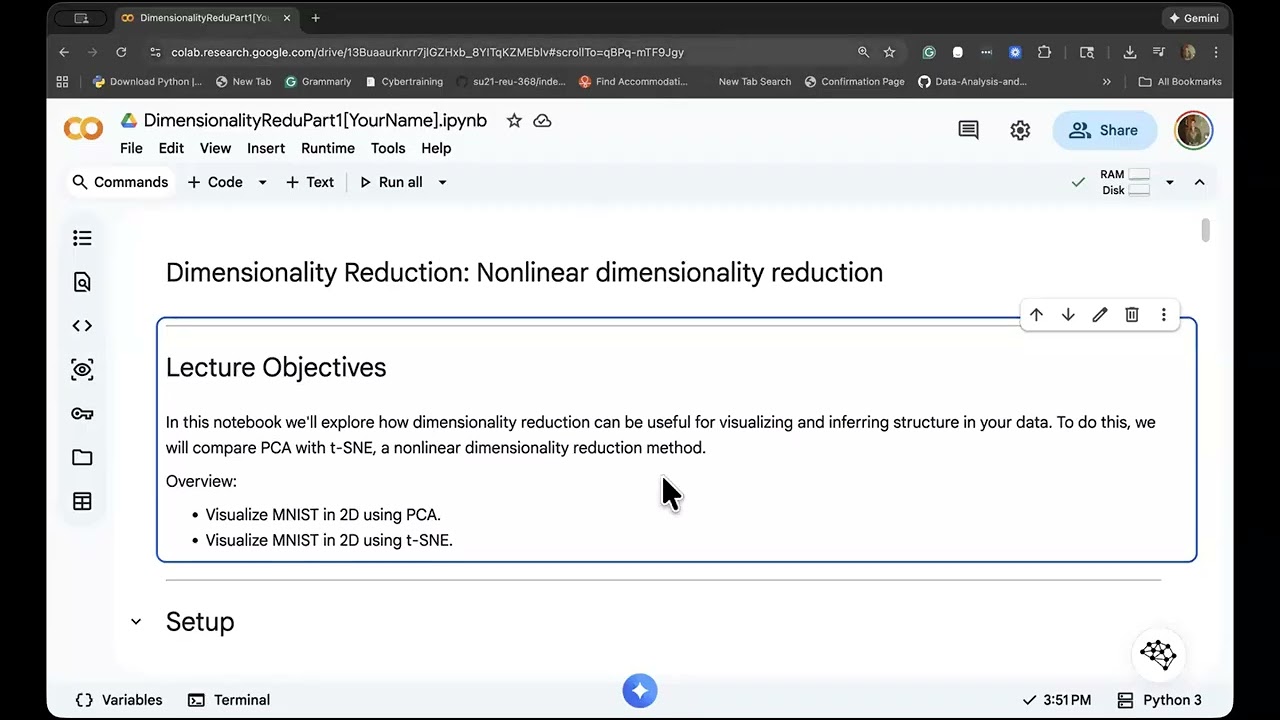Click the Gemini sparkle button at bottom
Image resolution: width=1280 pixels, height=720 pixels.
tap(640, 691)
